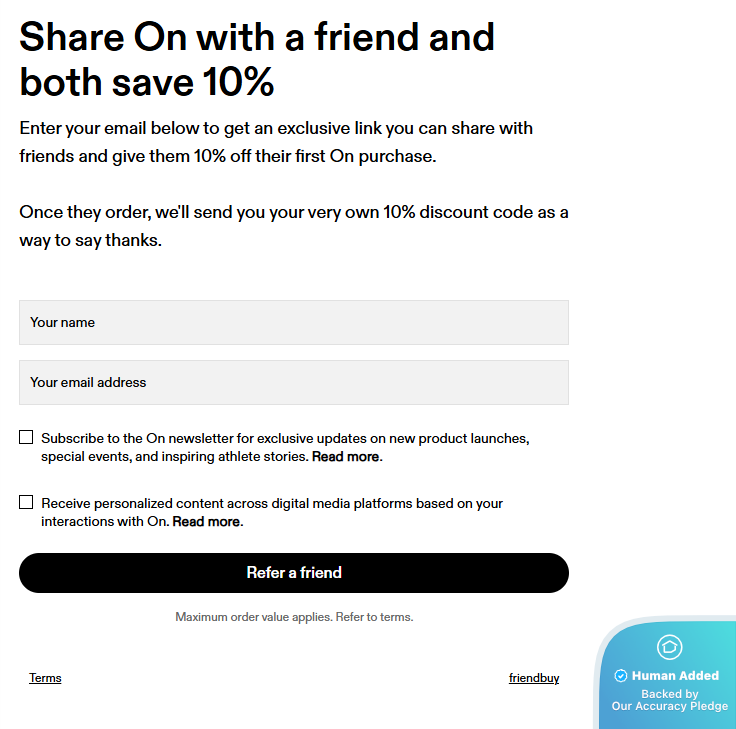The width and height of the screenshot is (736, 729).
Task: Open the Terms link
Action: point(45,678)
